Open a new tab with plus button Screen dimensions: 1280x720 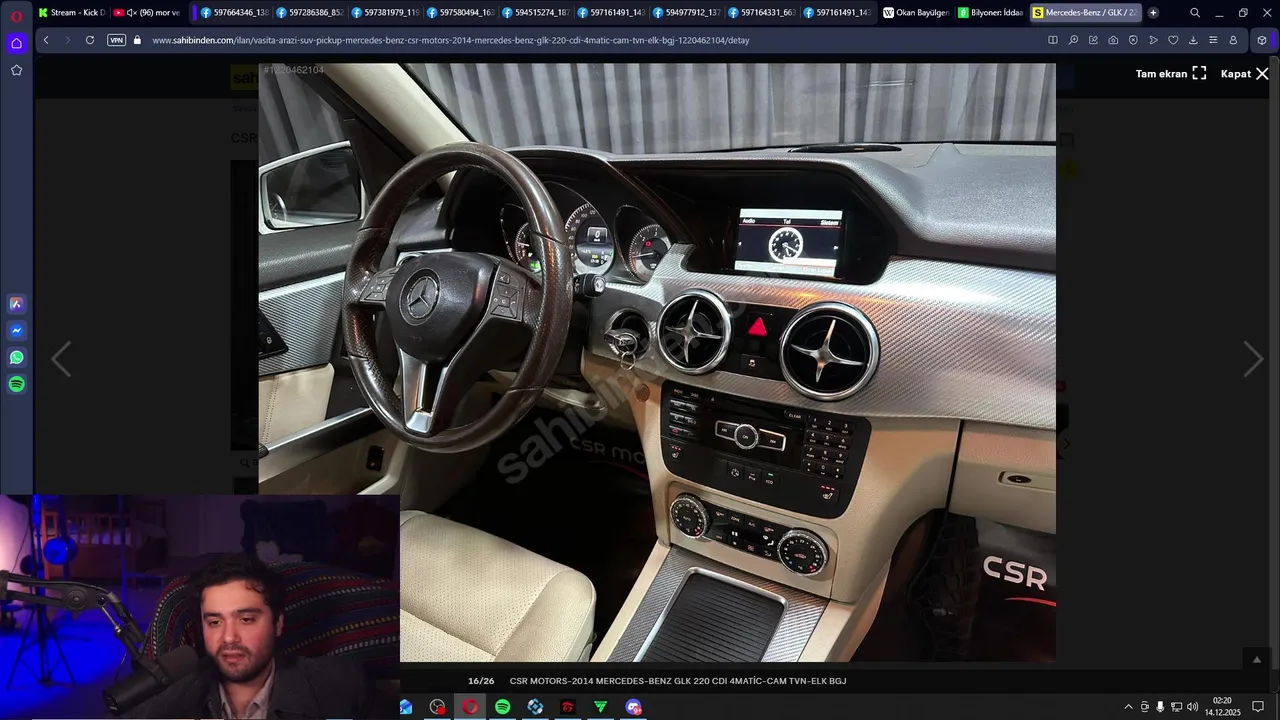(1153, 13)
